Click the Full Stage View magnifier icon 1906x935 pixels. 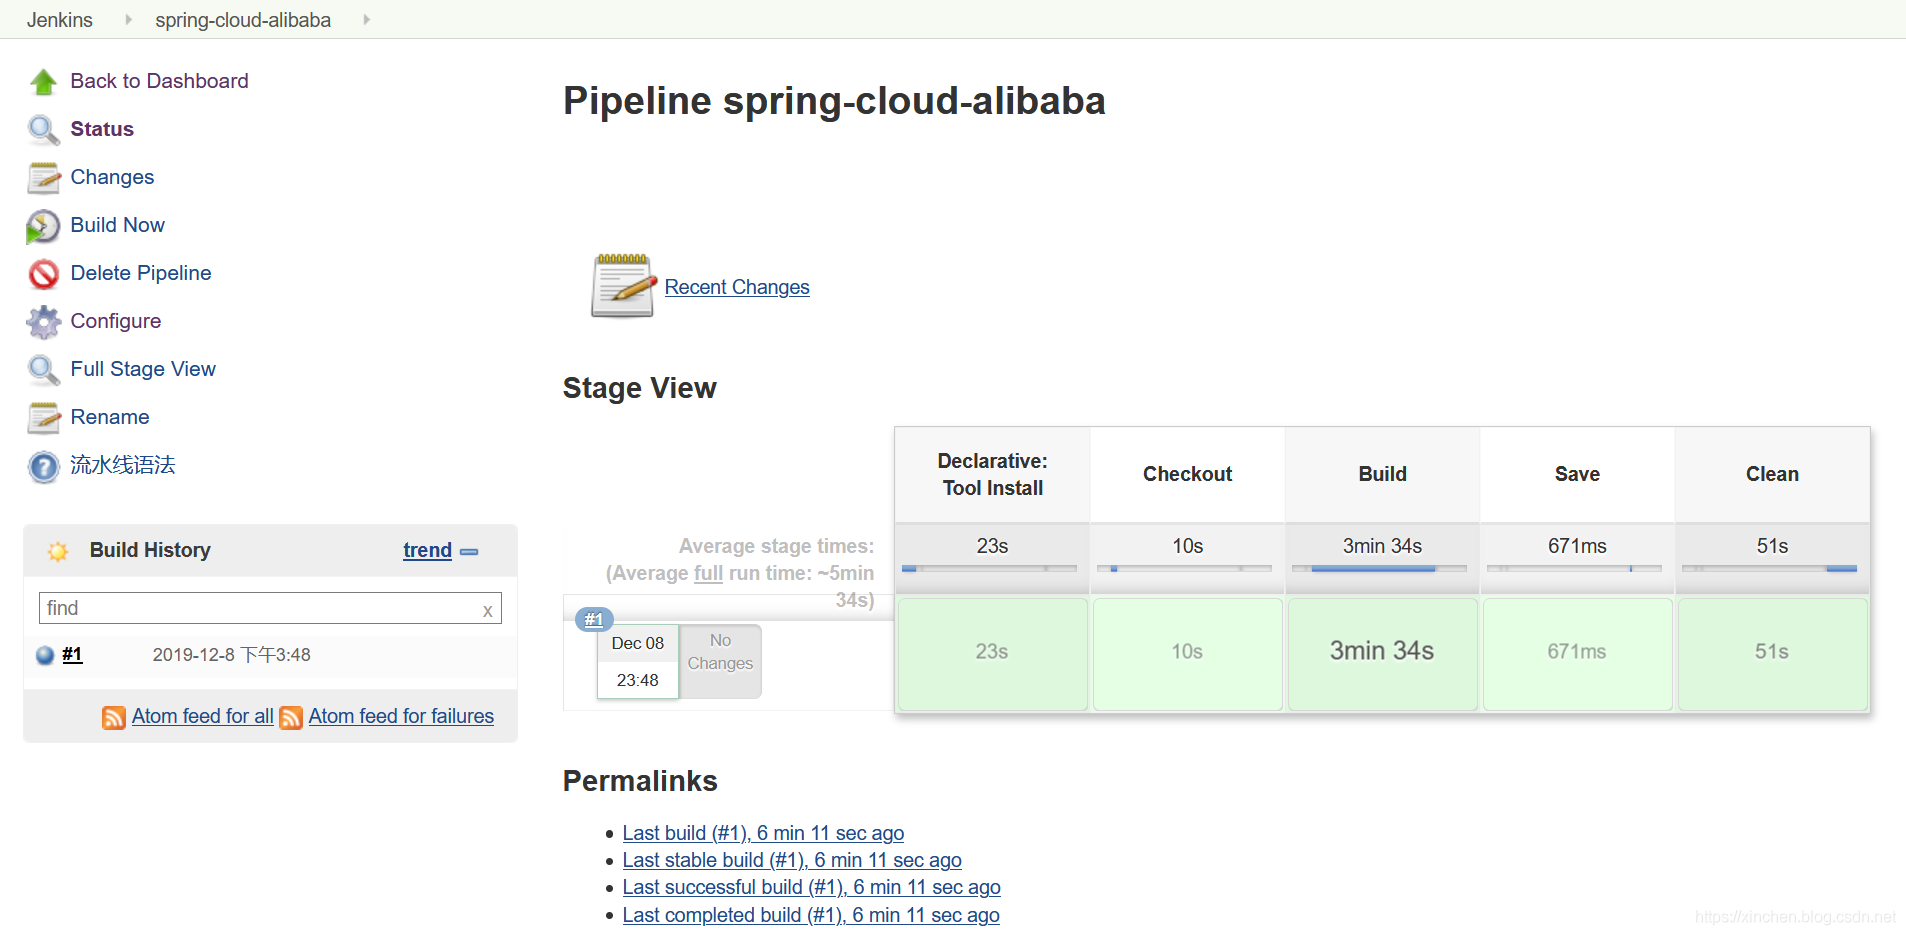(x=43, y=370)
